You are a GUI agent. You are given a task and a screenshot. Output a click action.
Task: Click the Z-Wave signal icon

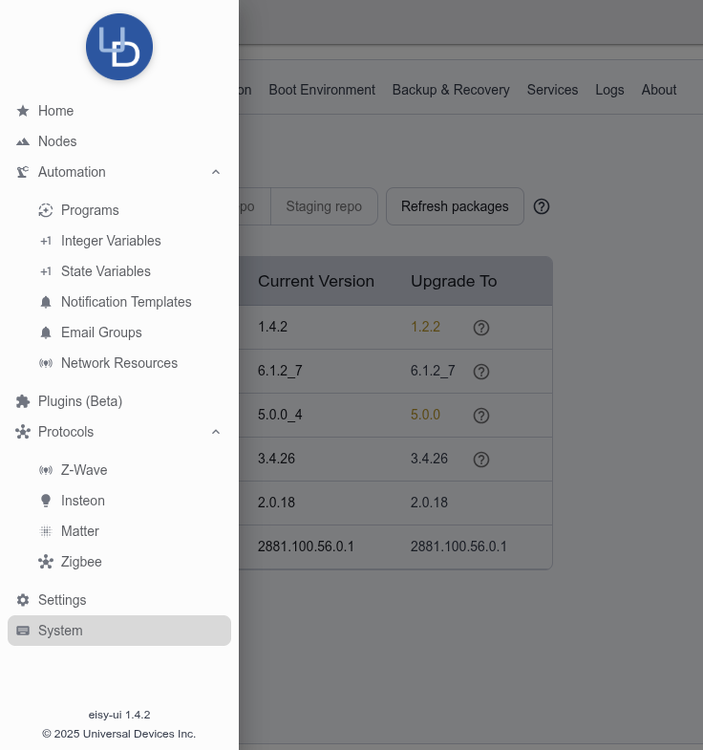coord(46,470)
